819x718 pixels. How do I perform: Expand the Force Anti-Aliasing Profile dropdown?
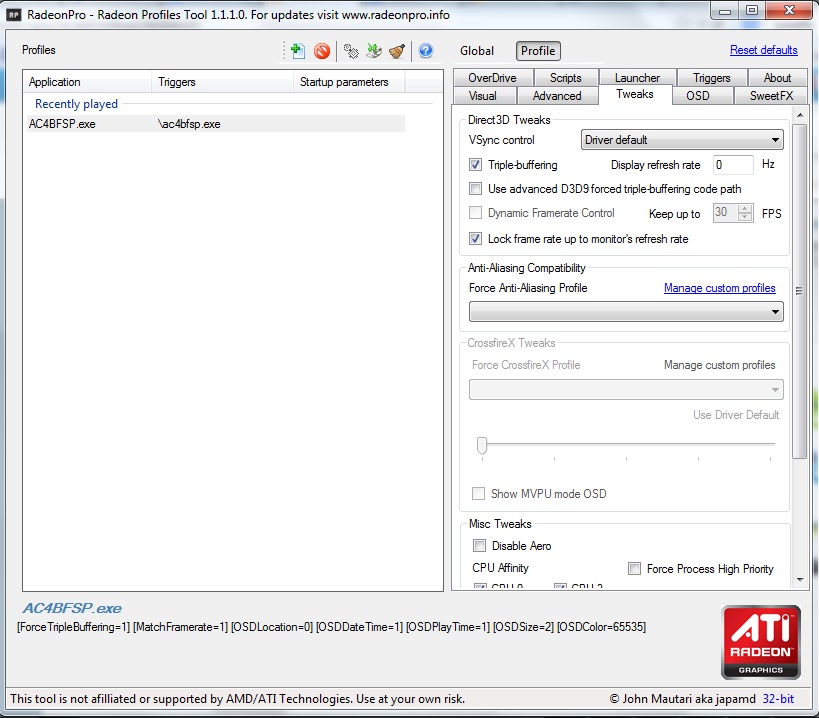[626, 313]
